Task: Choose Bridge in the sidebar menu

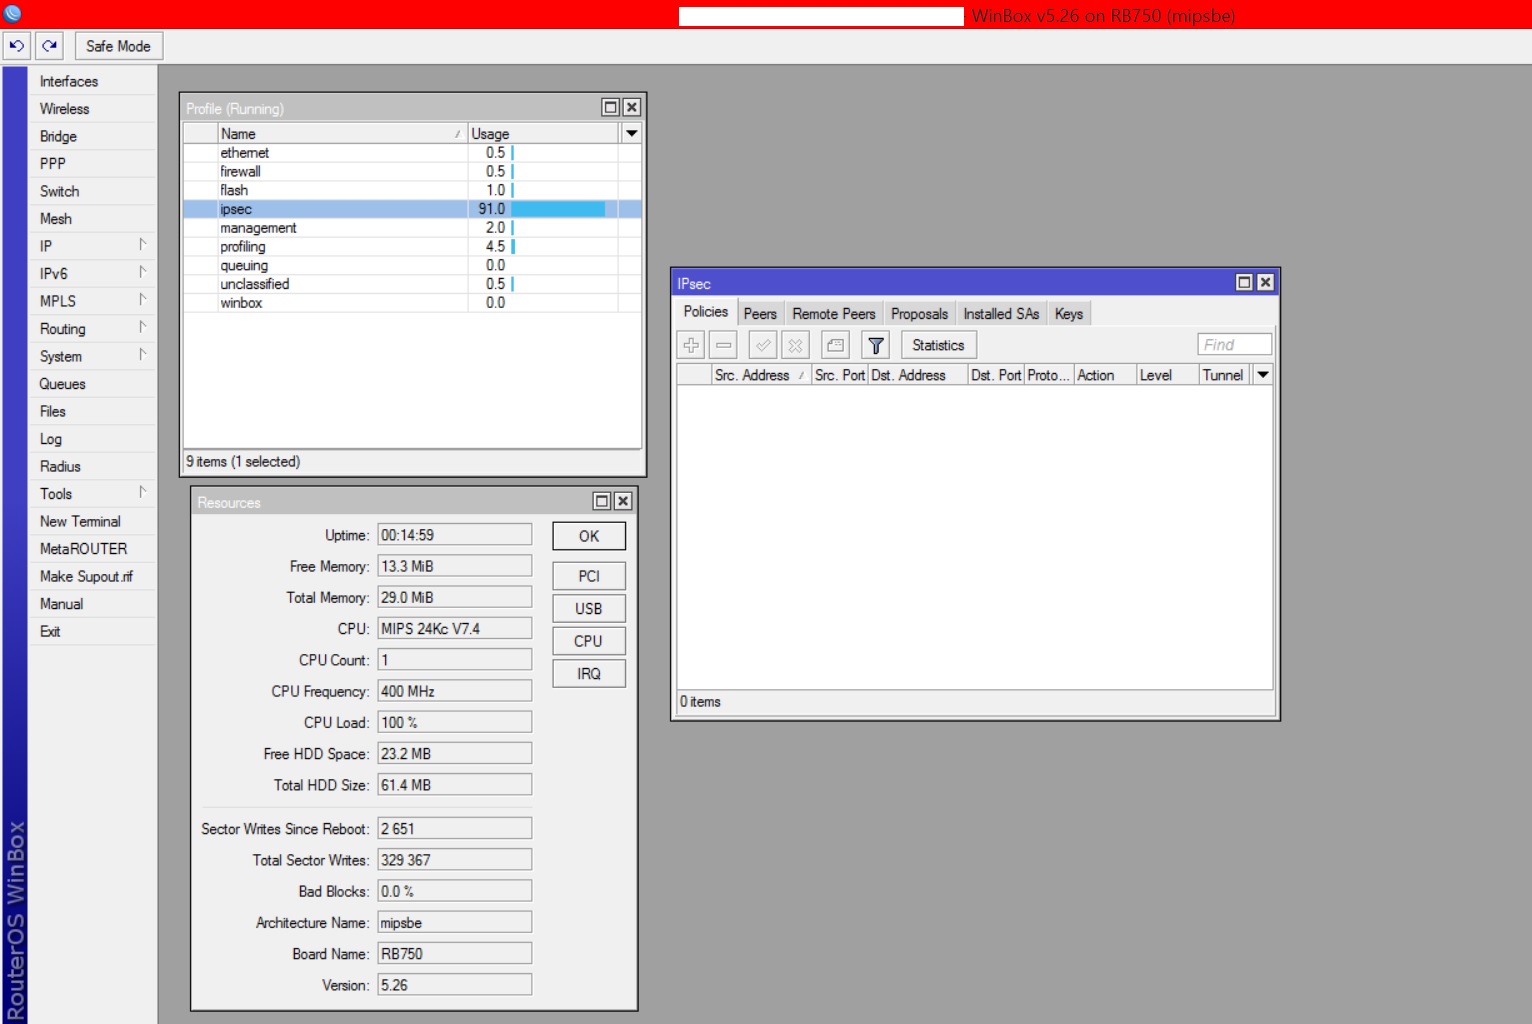Action: point(92,136)
